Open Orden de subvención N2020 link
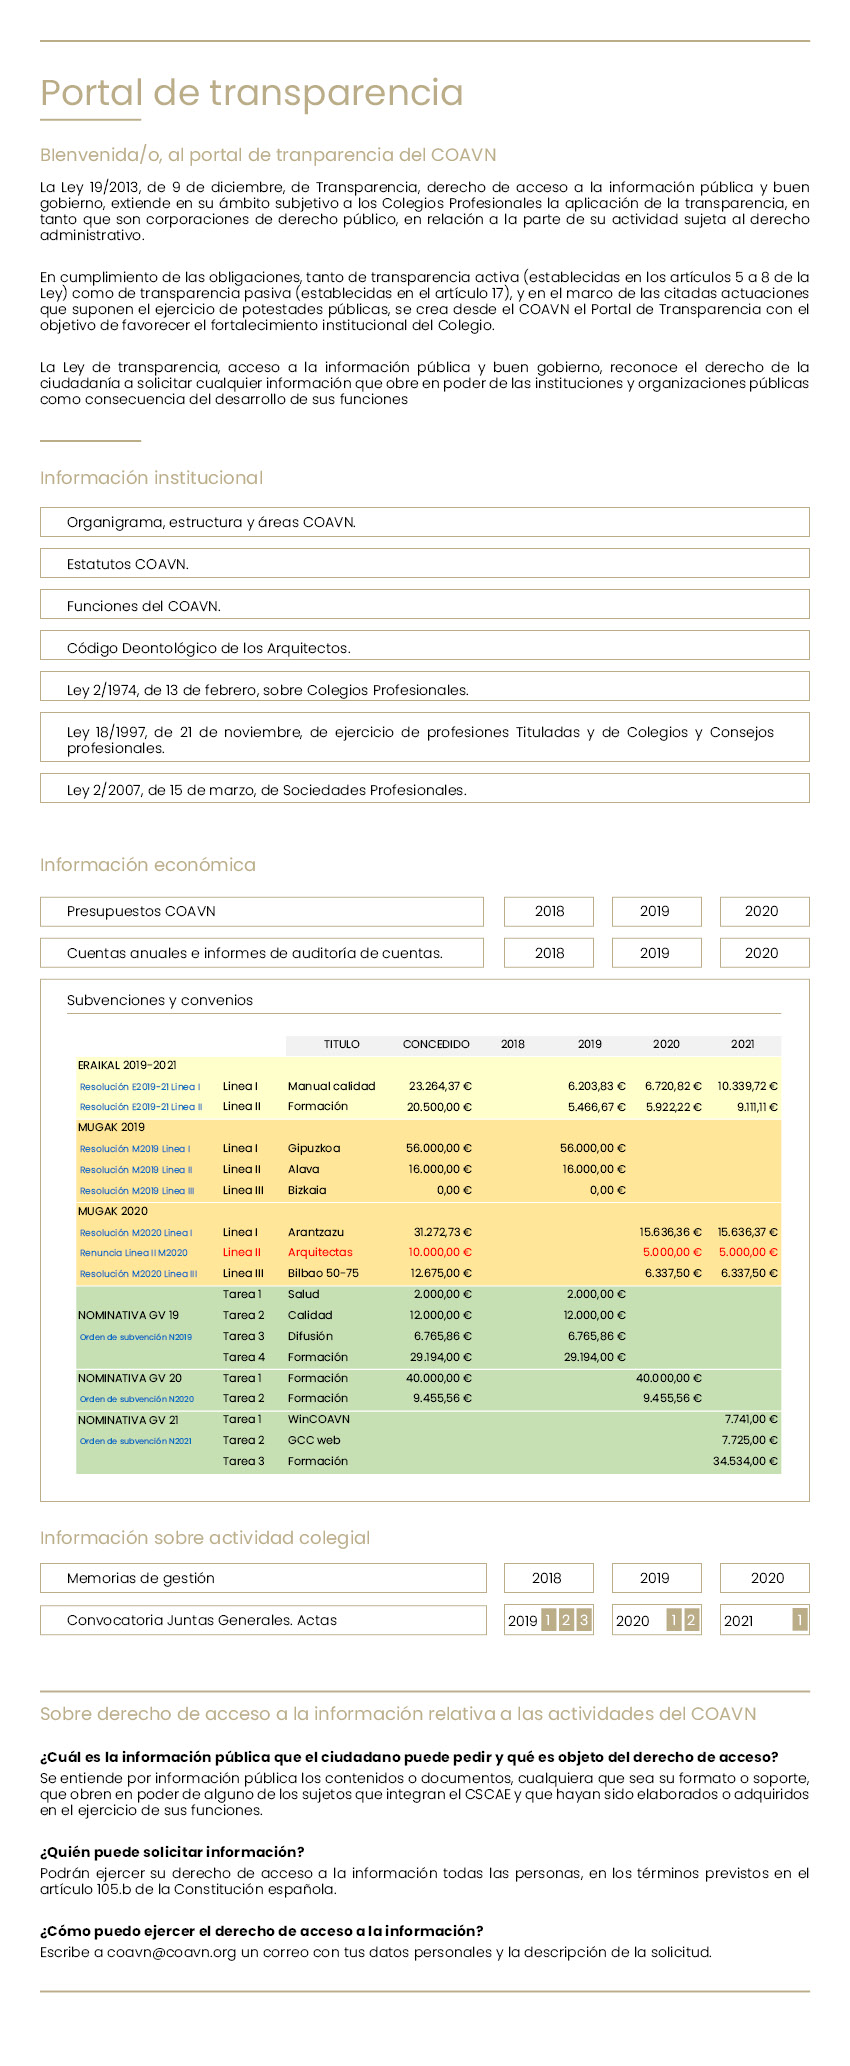Viewport: 850px width, 2066px height. pos(137,1399)
